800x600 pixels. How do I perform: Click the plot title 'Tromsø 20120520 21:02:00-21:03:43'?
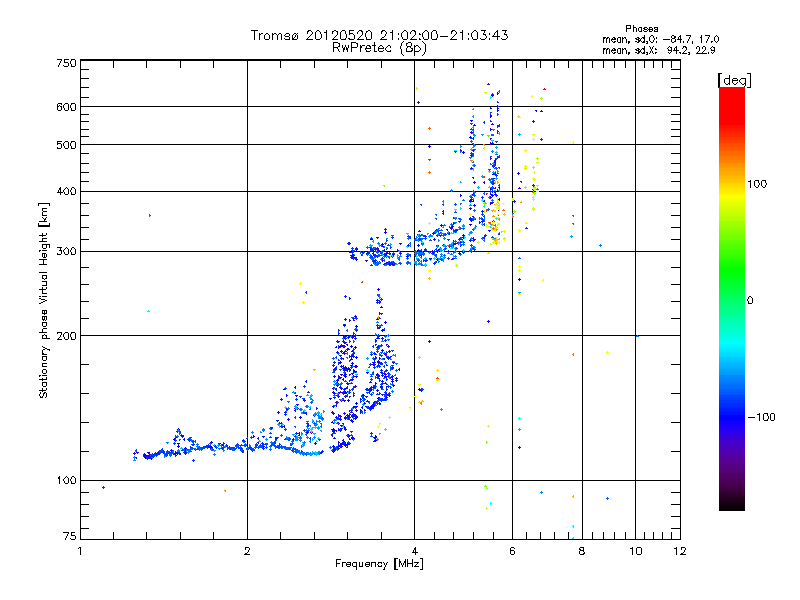[379, 35]
